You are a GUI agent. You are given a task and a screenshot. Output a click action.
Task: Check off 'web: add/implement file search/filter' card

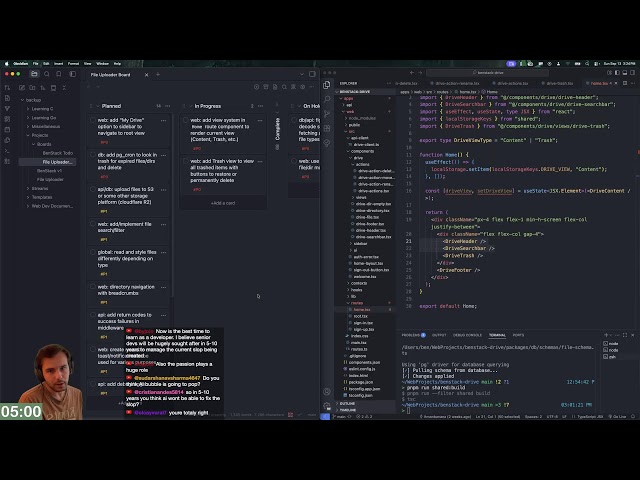pos(93,224)
